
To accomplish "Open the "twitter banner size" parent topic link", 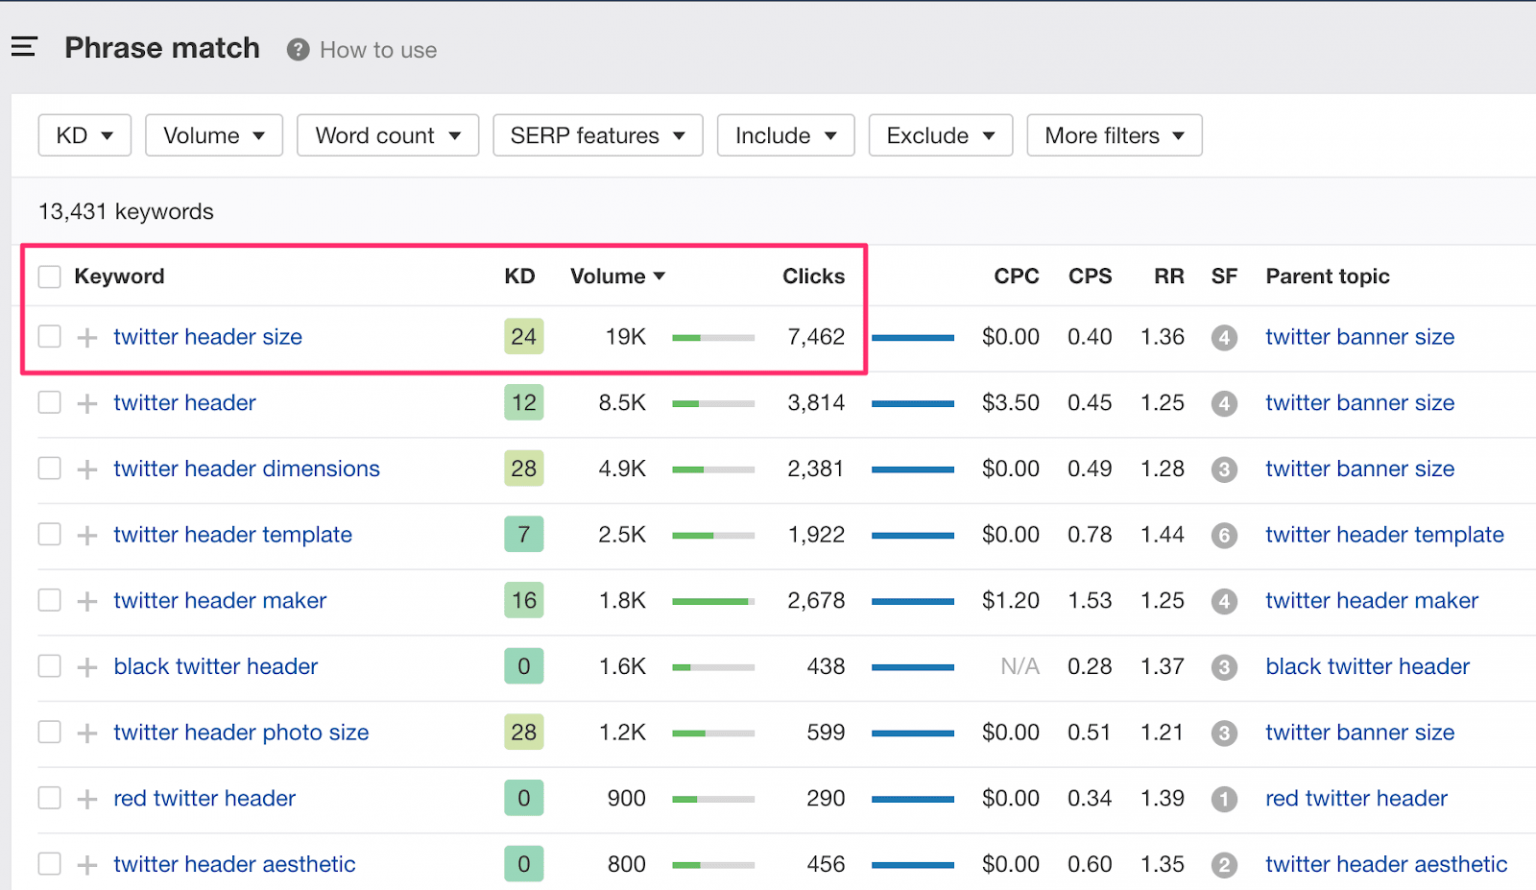I will tap(1359, 337).
